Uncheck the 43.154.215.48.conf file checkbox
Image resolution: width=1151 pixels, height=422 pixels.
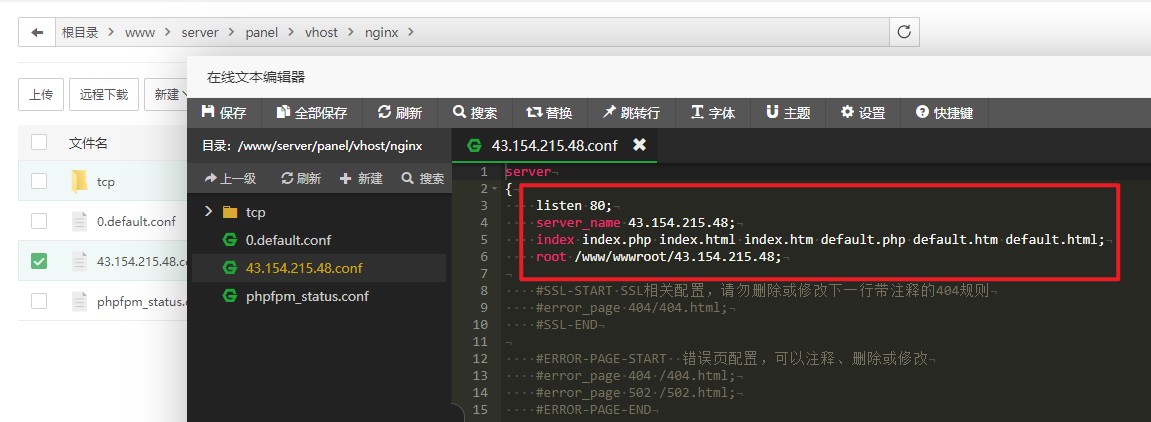point(39,261)
